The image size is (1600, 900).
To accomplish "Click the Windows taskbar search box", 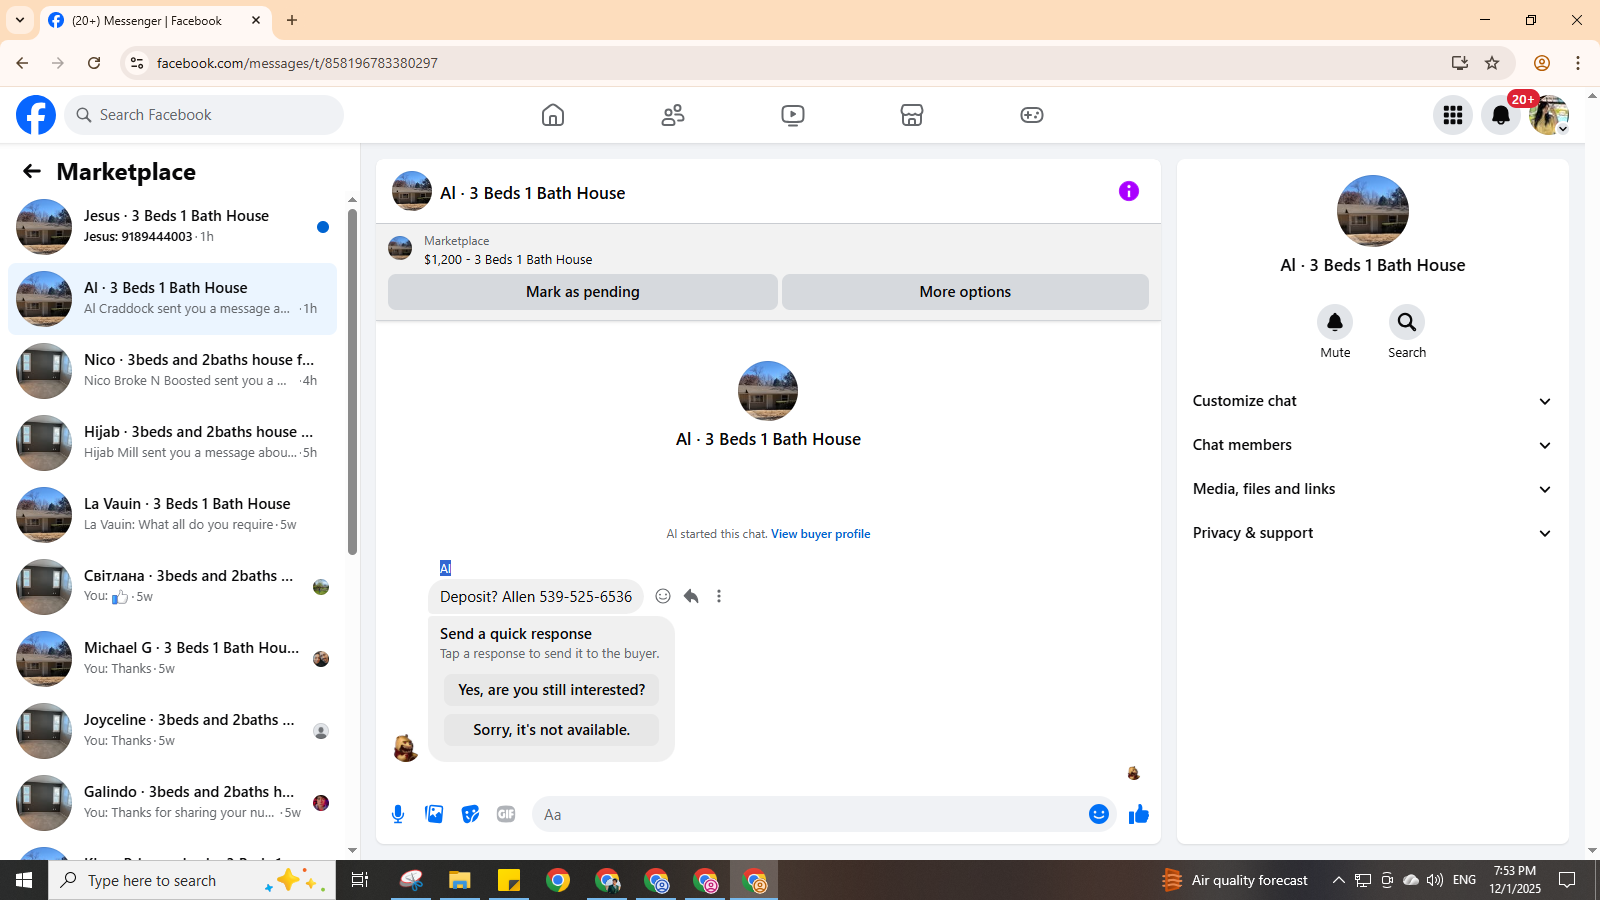I will [192, 880].
